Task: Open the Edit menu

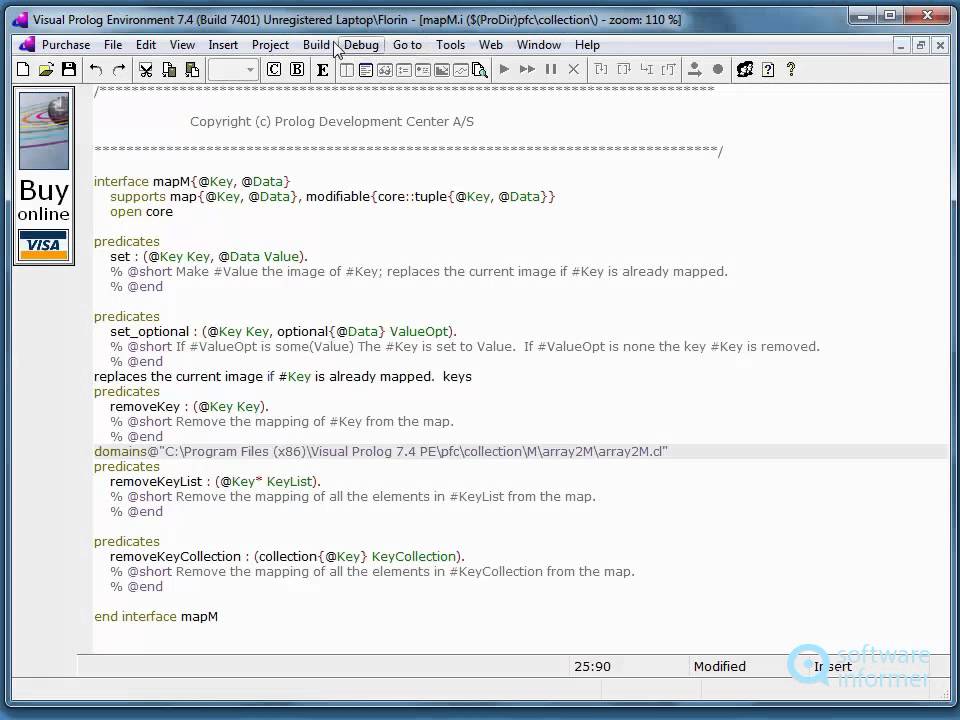Action: point(146,45)
